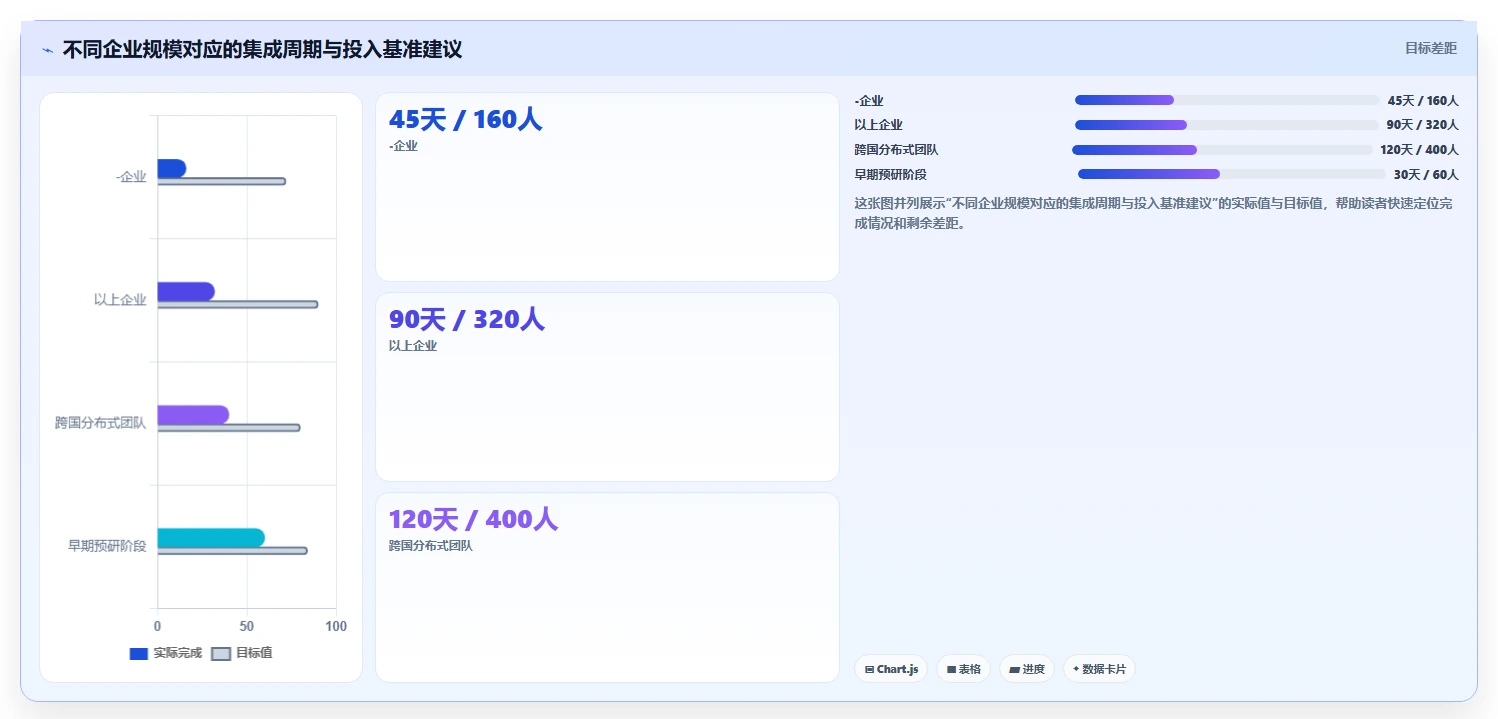This screenshot has height=719, width=1498.
Task: Click the lightning icon beside the title
Action: [x=47, y=50]
